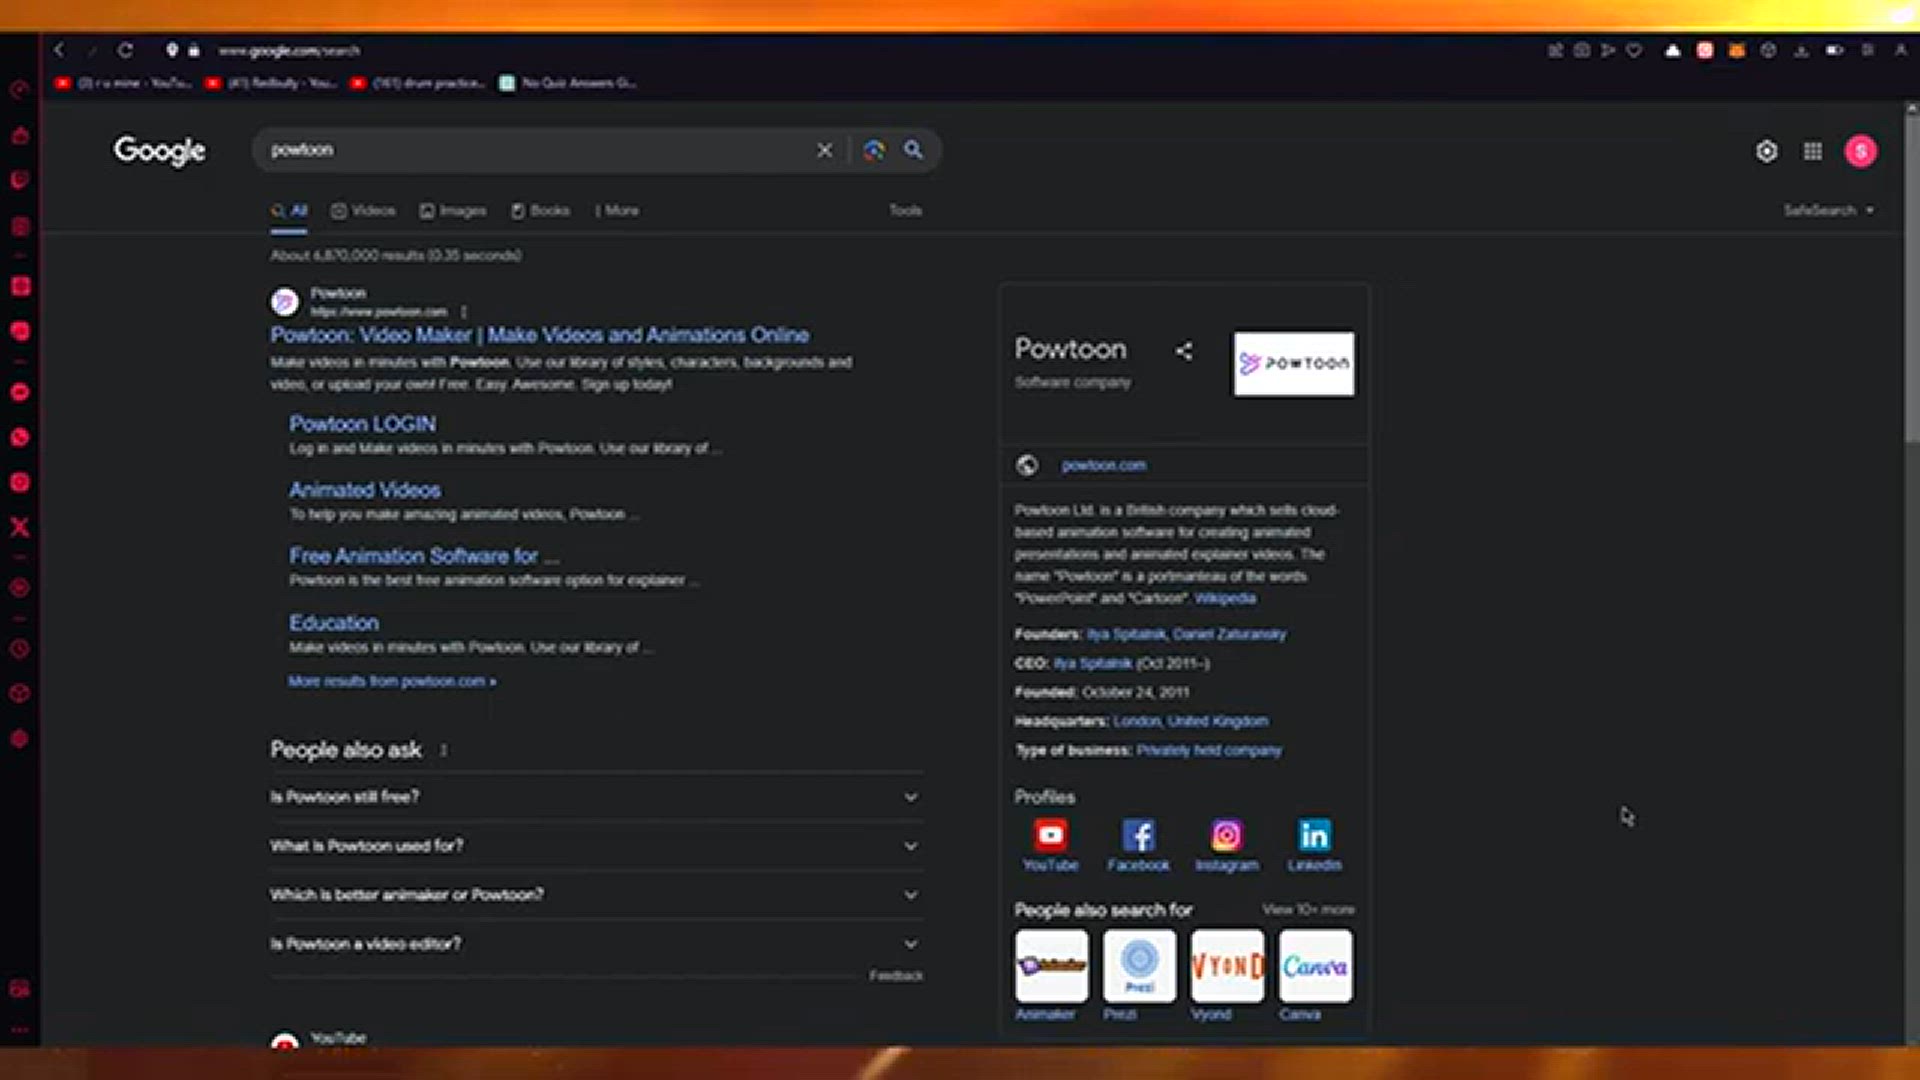Select the All results tab
The width and height of the screenshot is (1920, 1080).
click(x=289, y=211)
